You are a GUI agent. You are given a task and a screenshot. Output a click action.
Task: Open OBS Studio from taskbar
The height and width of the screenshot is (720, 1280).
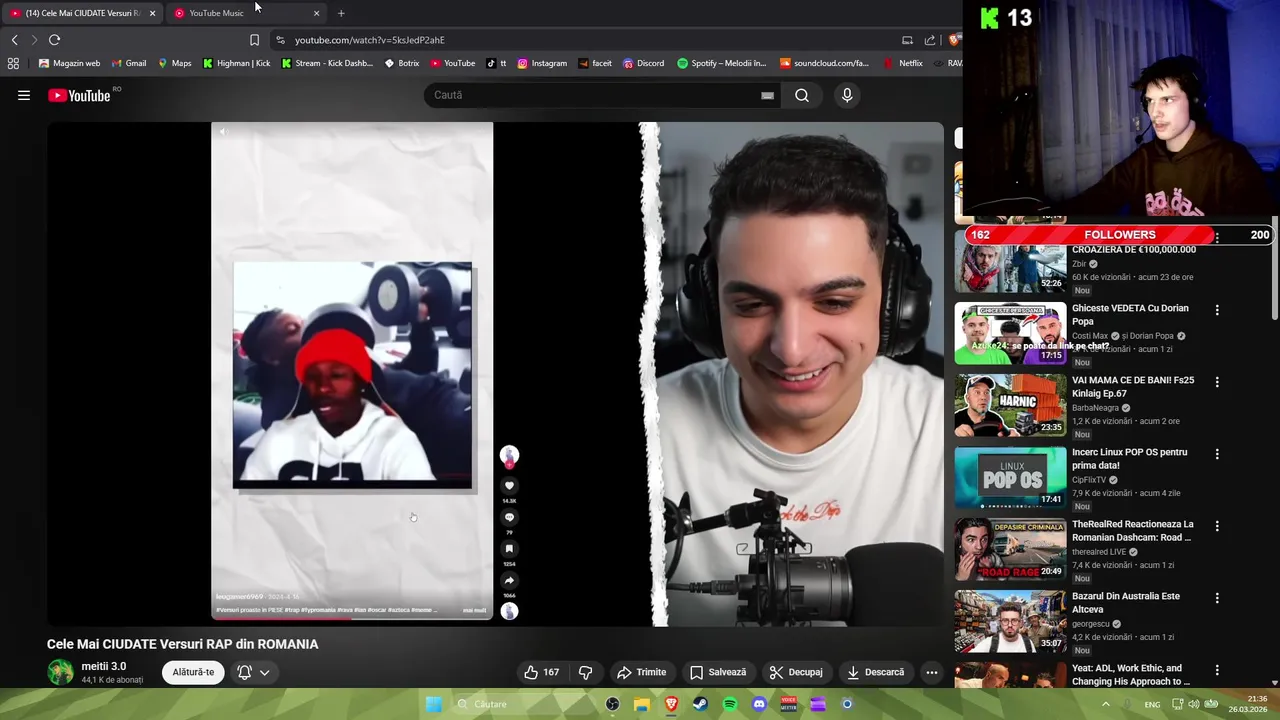click(612, 704)
